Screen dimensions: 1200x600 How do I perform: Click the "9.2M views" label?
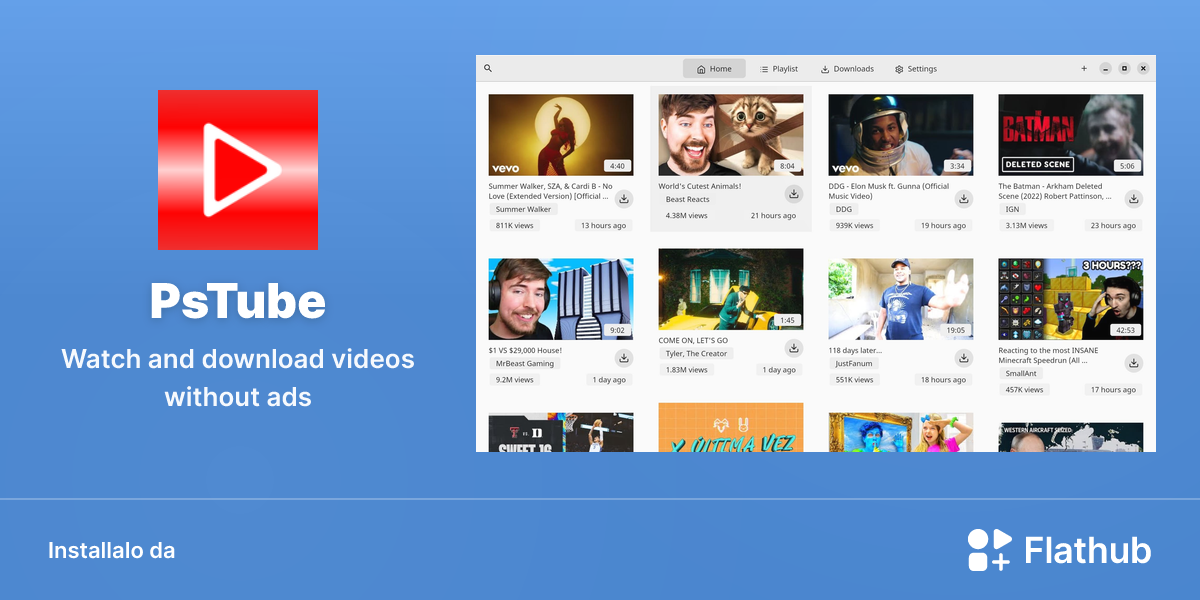tap(516, 380)
